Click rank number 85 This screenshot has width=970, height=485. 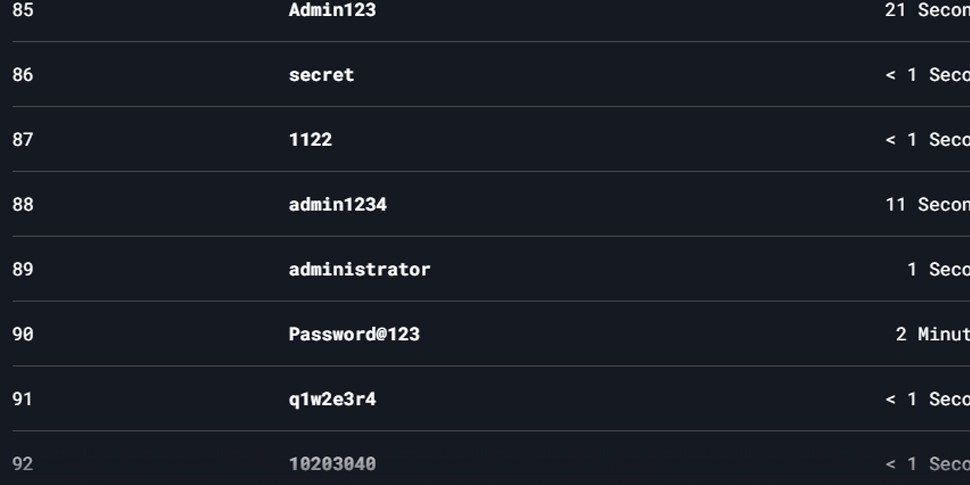coord(22,10)
